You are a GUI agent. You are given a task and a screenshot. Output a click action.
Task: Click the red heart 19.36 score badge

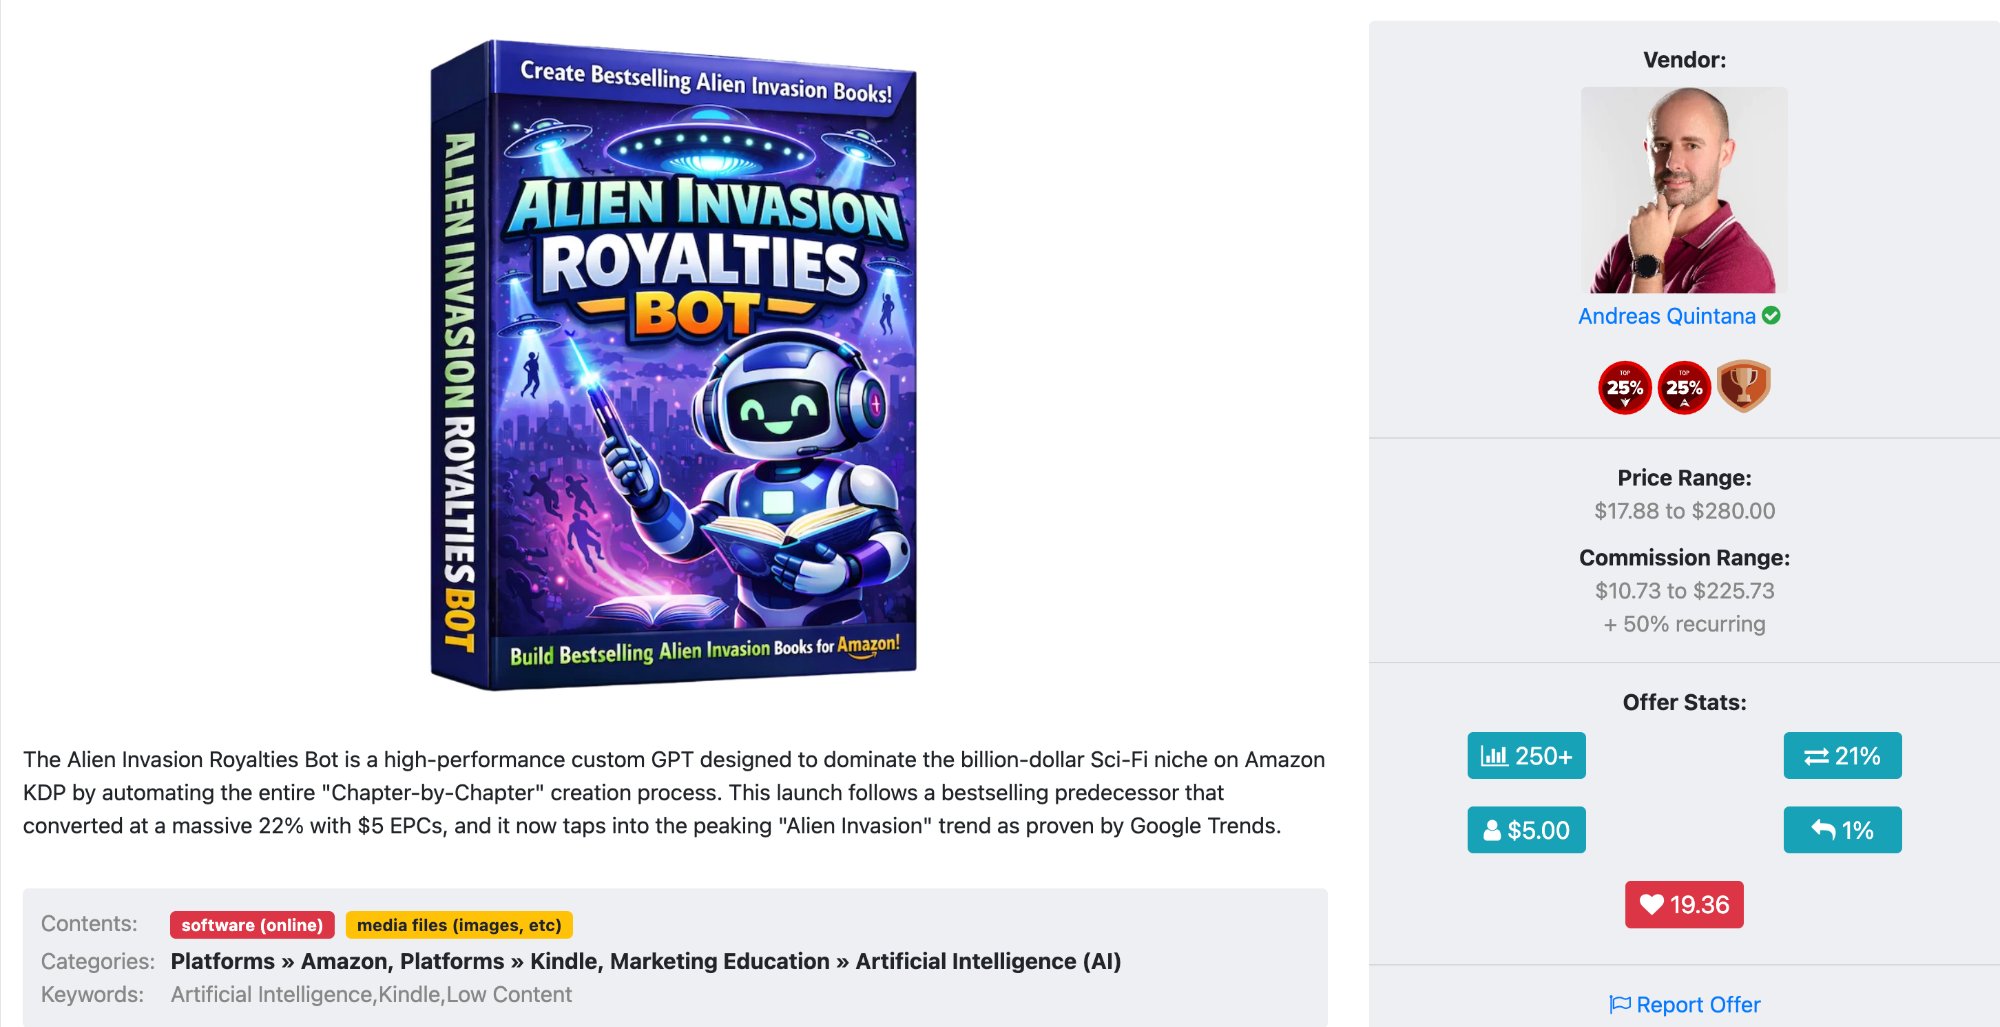[x=1684, y=904]
